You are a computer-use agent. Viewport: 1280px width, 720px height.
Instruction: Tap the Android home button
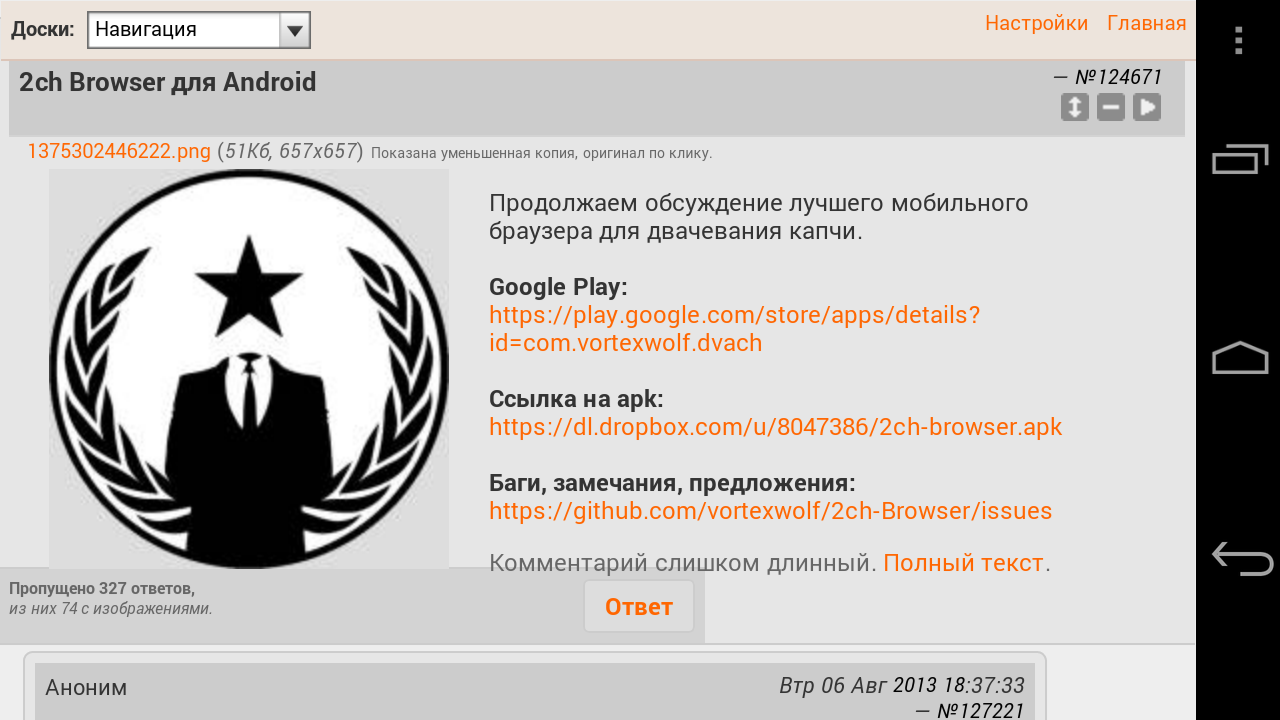1240,358
